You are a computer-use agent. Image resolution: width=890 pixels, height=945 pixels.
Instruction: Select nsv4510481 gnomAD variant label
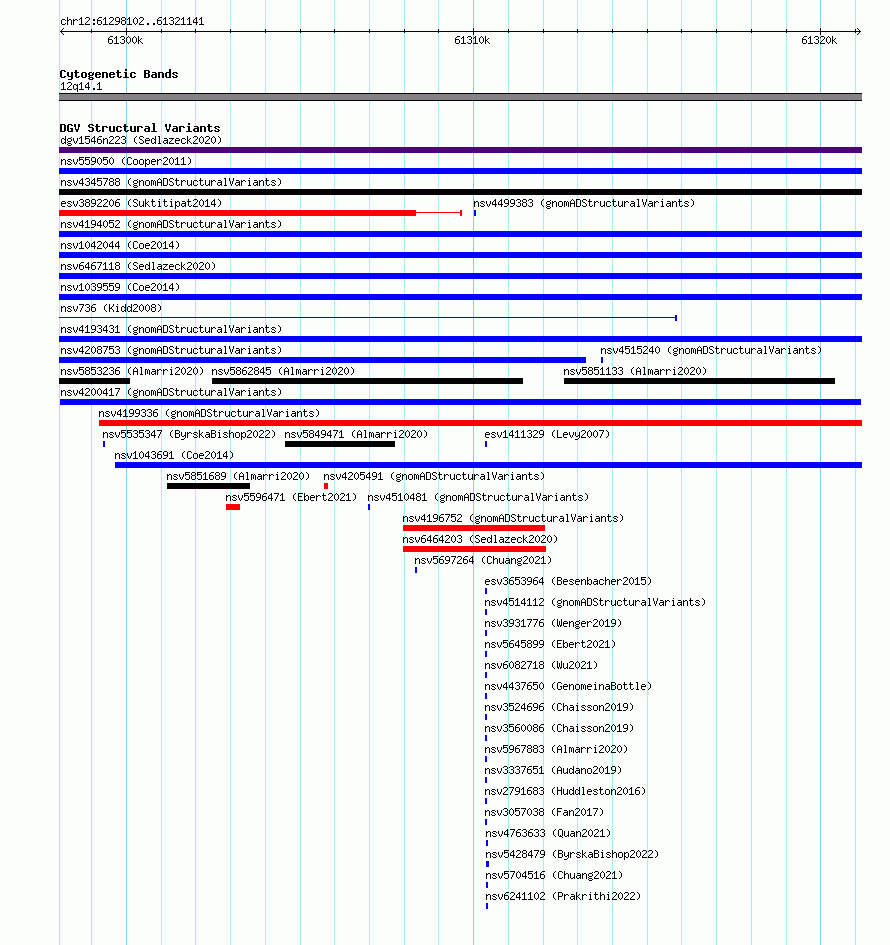point(478,498)
